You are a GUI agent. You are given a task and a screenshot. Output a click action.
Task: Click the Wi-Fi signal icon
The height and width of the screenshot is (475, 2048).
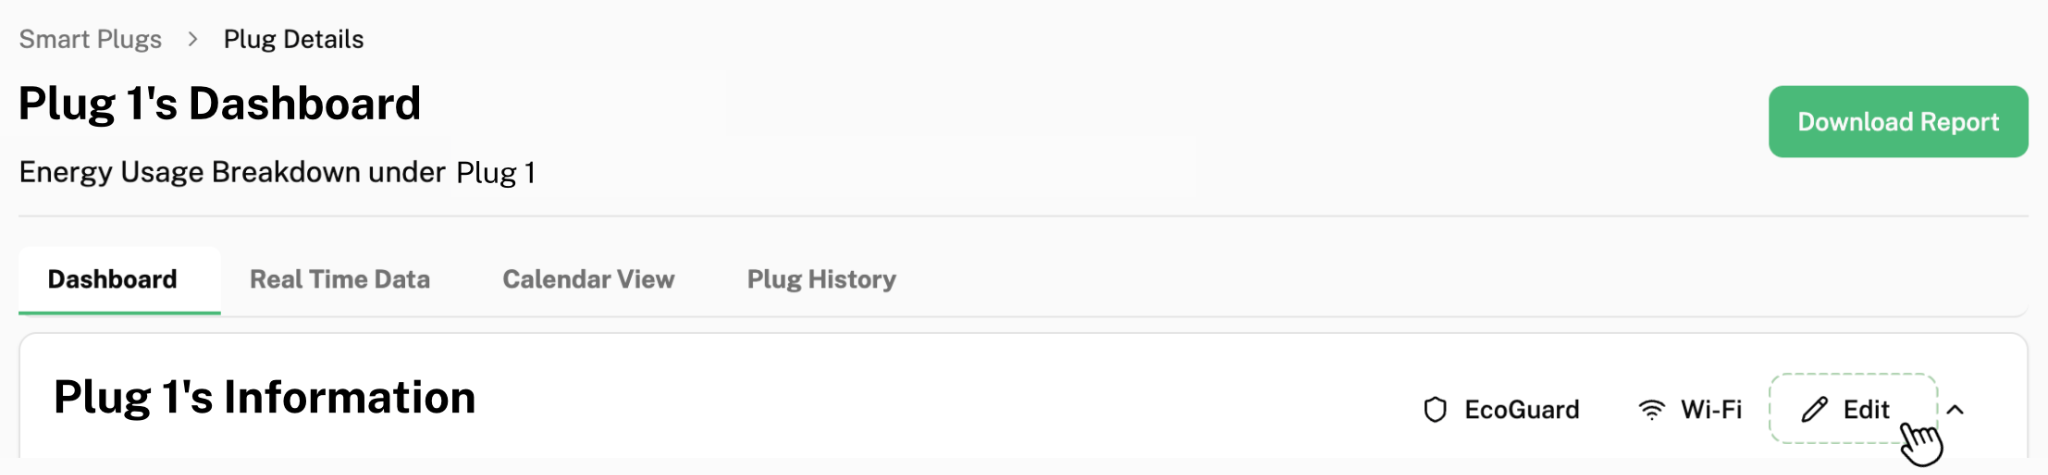(1651, 410)
